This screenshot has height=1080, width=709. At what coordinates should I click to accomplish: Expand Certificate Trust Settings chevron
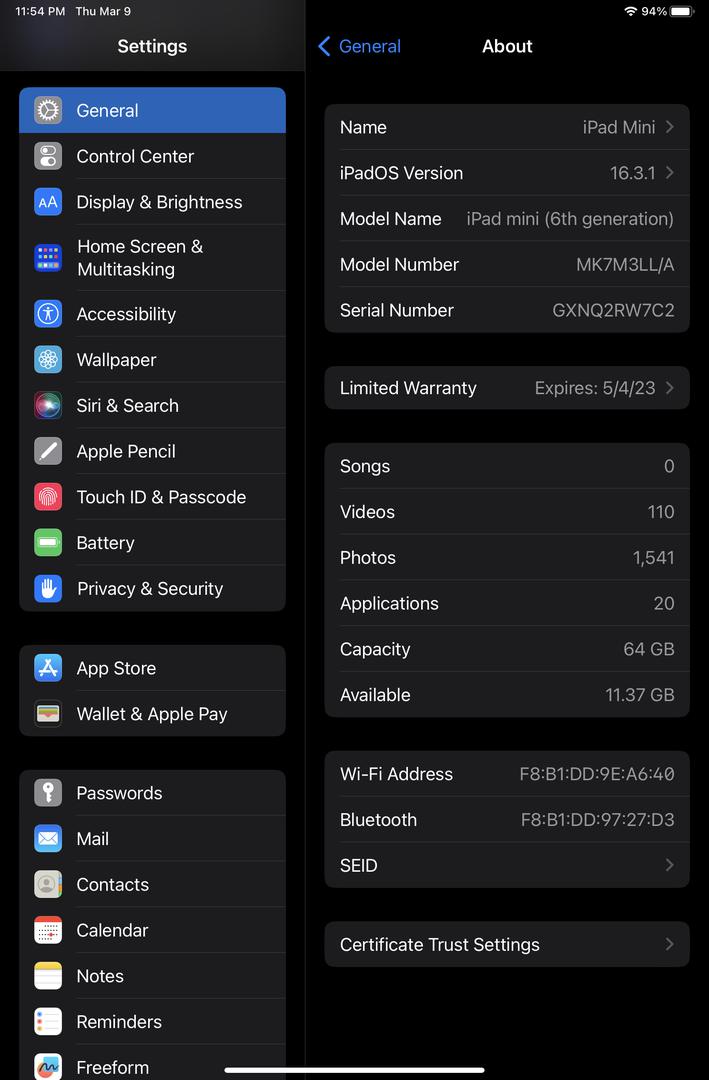click(x=669, y=944)
